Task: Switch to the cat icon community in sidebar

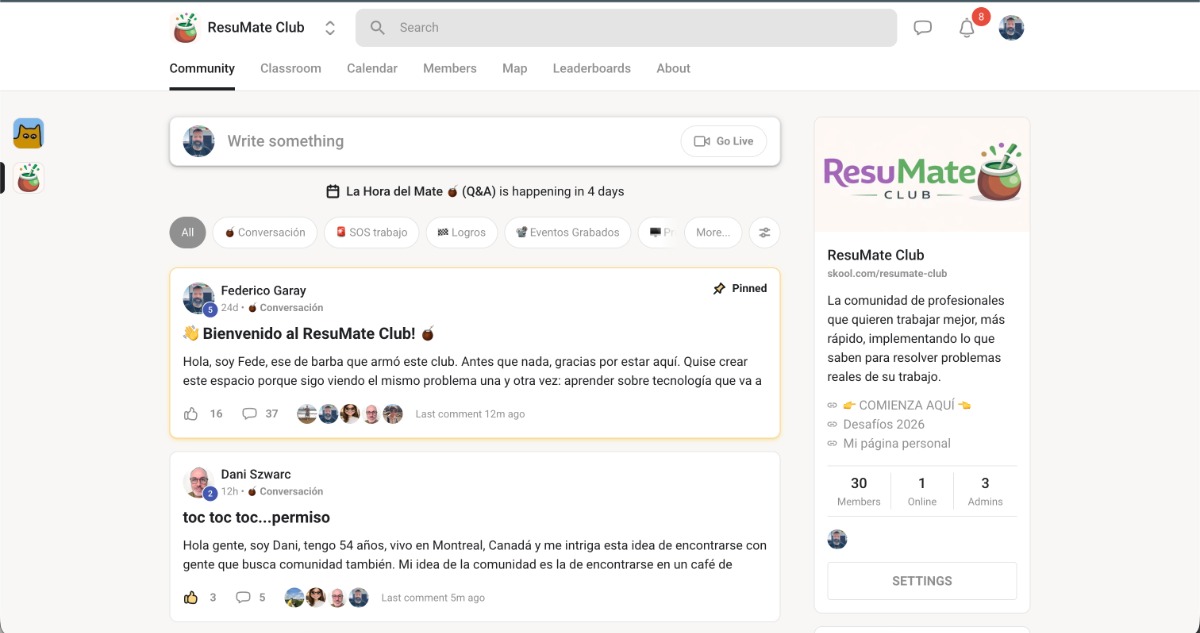Action: pyautogui.click(x=28, y=133)
